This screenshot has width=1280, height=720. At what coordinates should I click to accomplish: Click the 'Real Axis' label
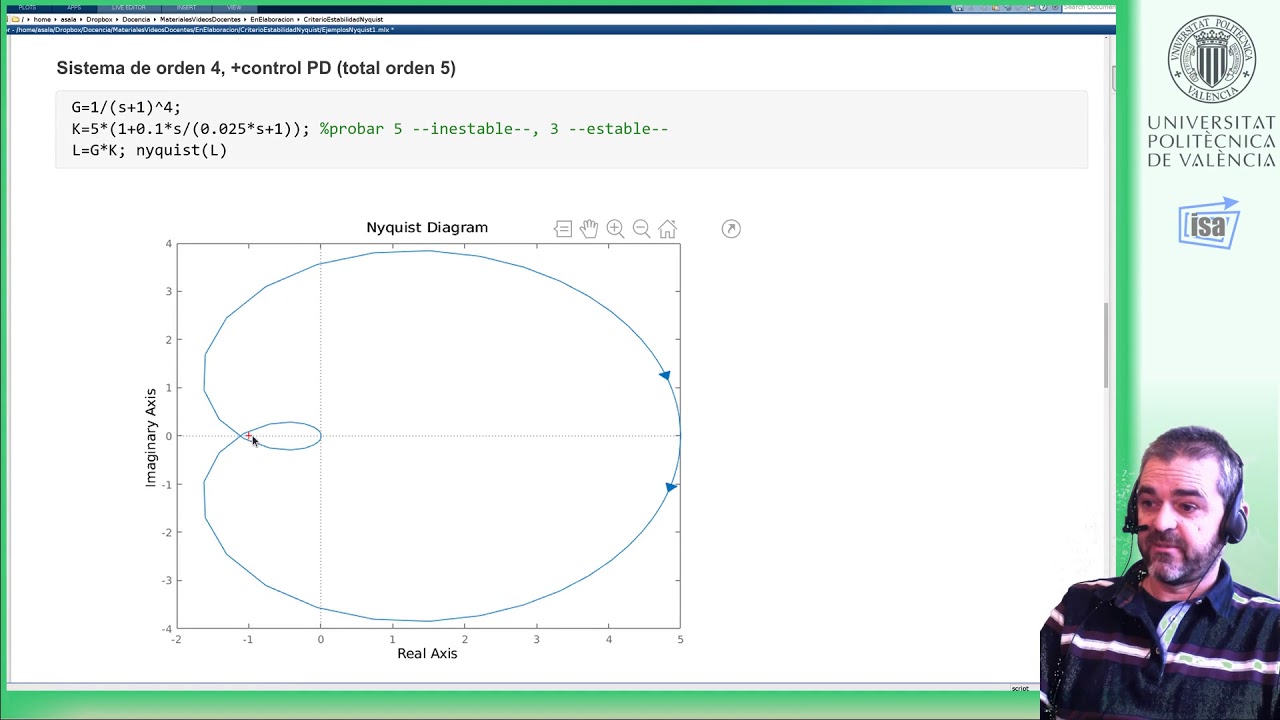coord(427,653)
